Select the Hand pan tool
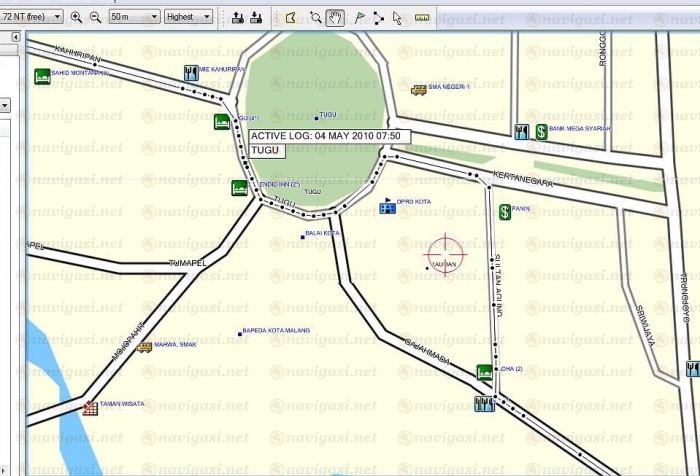The height and width of the screenshot is (476, 700). [336, 17]
